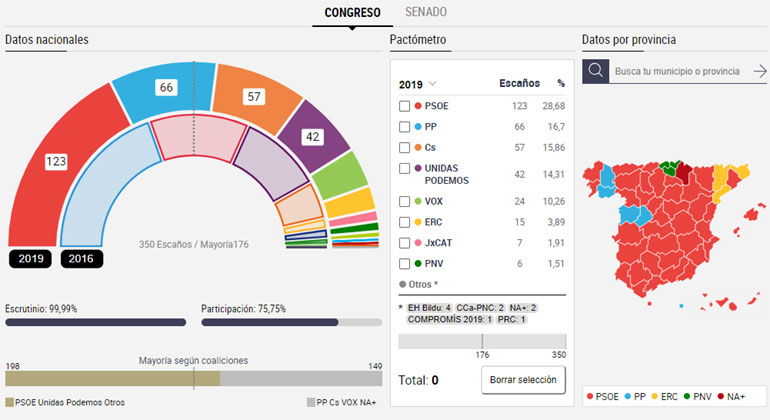Click the Borrar selección button

(523, 380)
